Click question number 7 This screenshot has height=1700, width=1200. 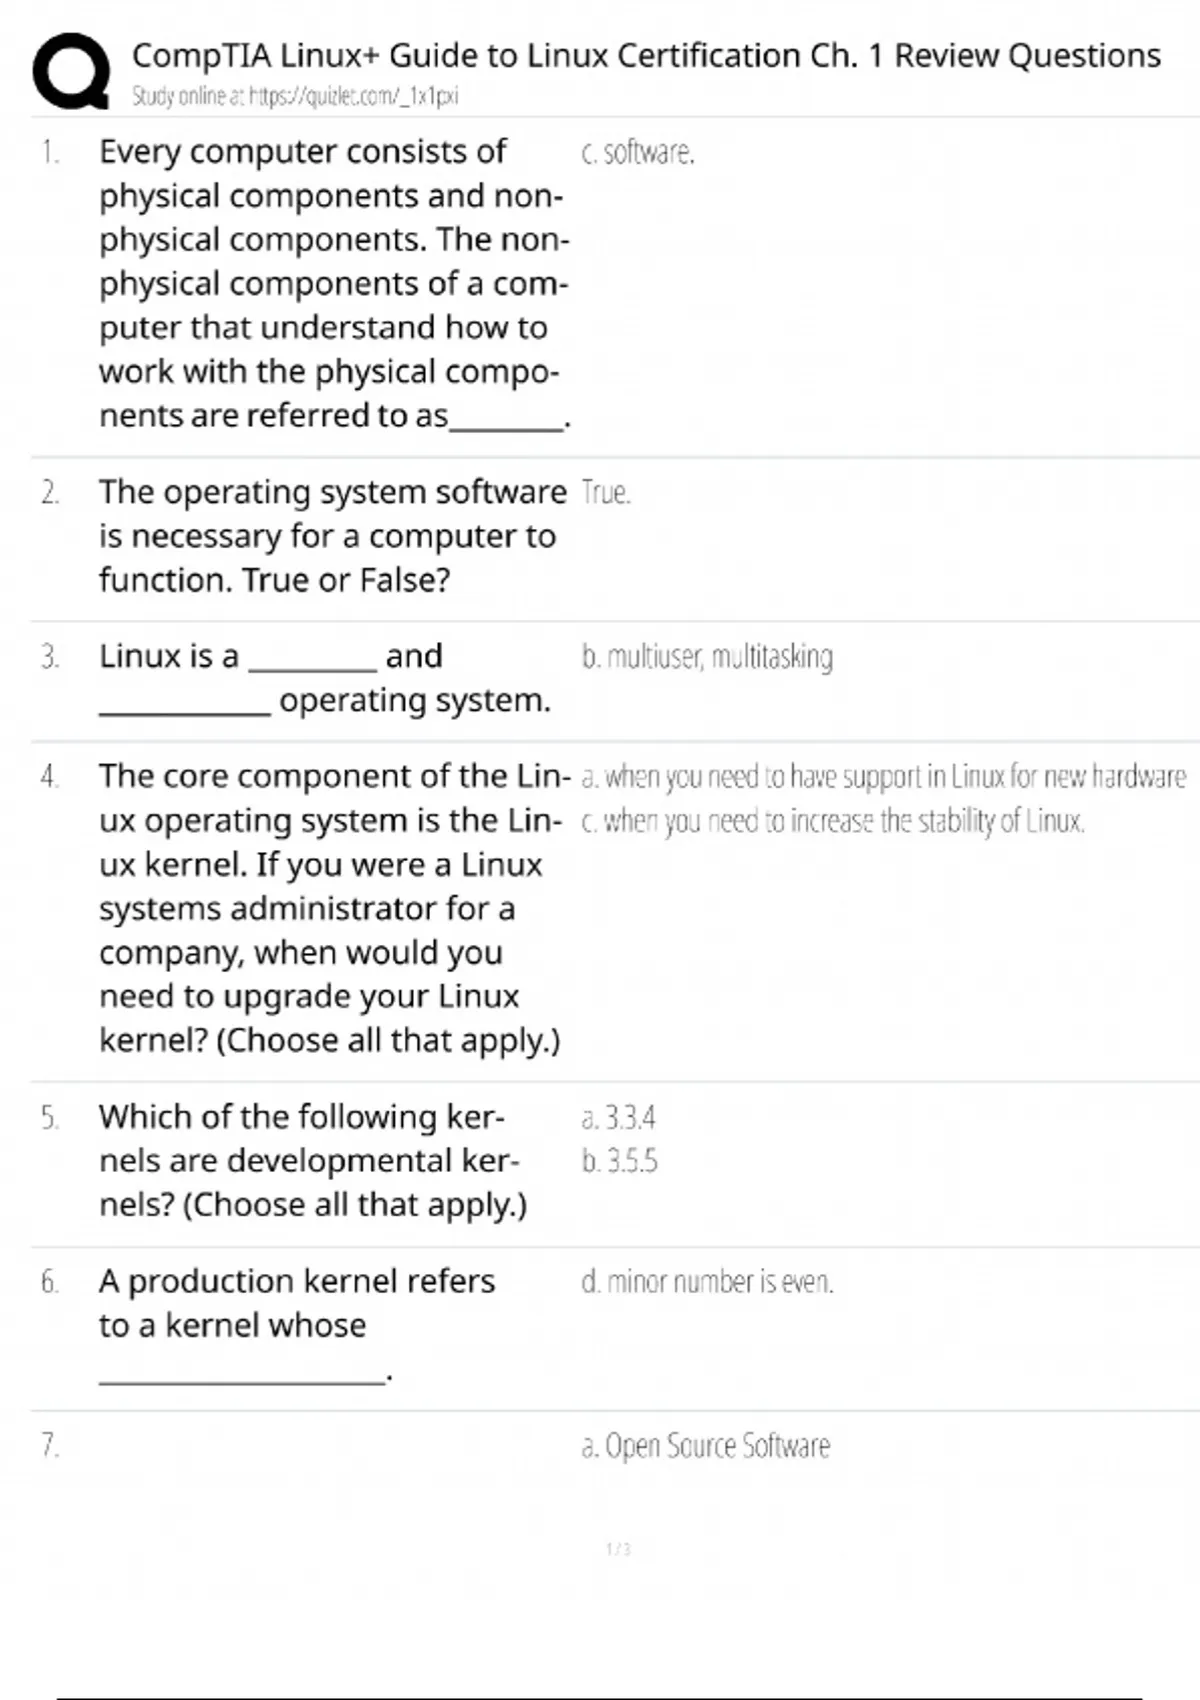pos(50,1445)
